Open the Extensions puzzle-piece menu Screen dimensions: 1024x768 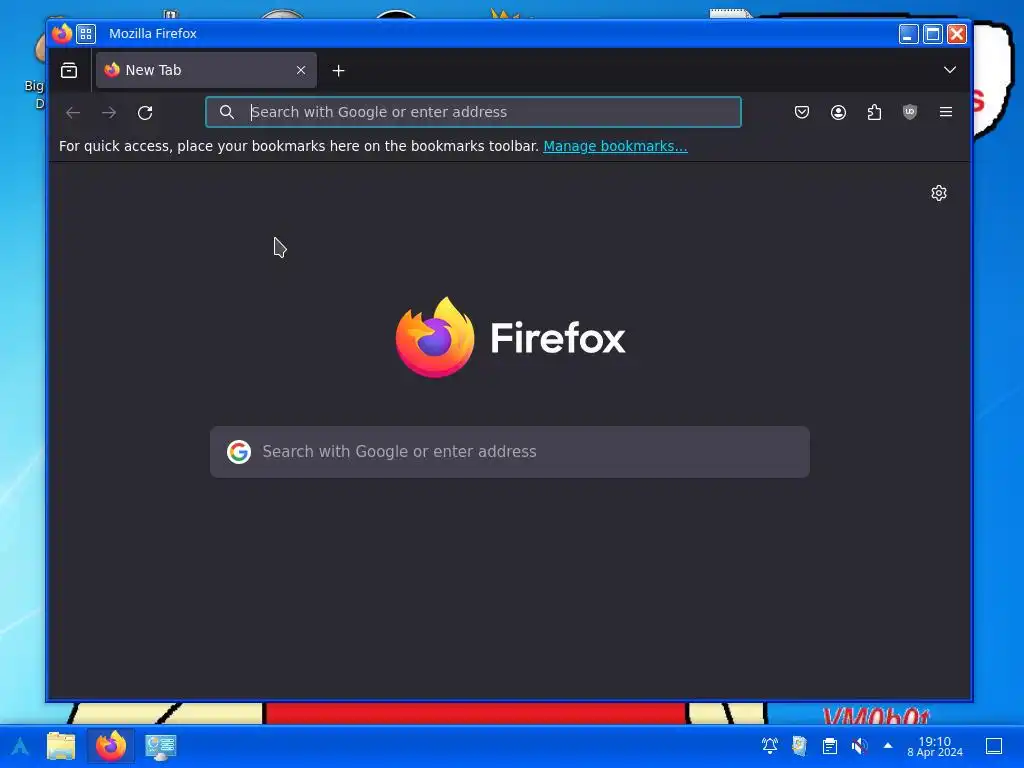(874, 112)
